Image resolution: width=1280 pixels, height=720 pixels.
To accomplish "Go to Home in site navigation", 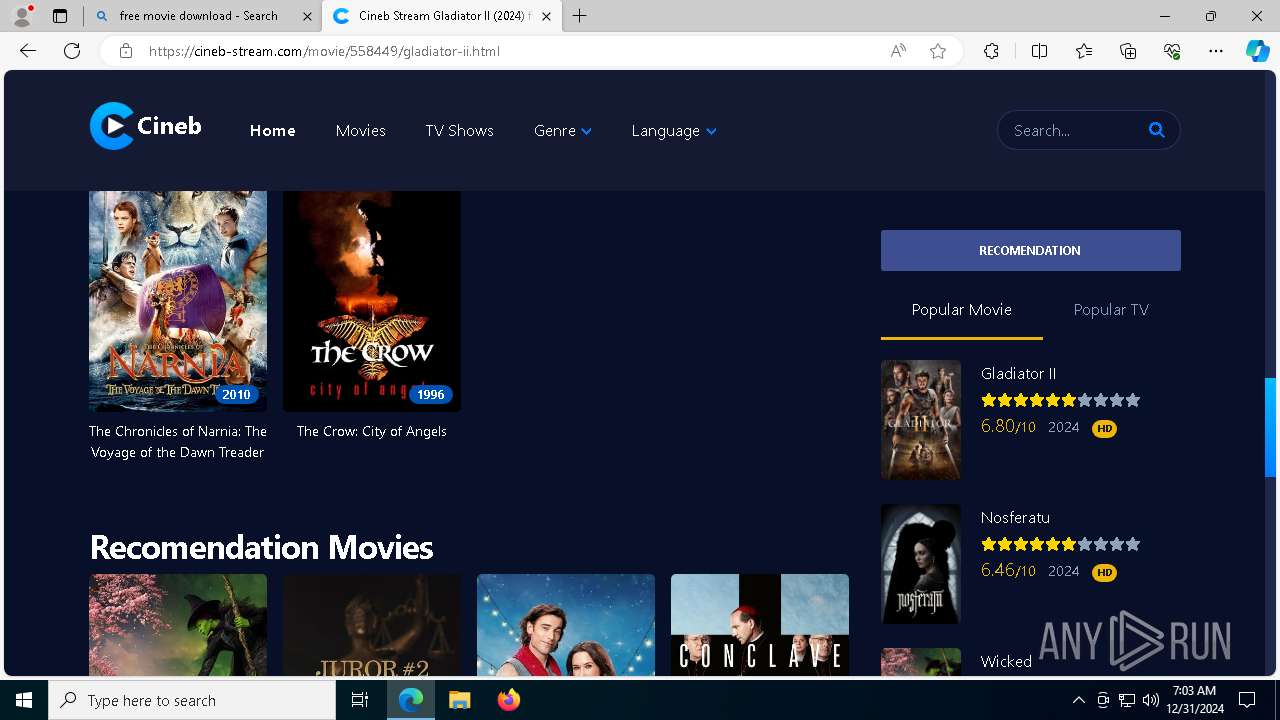I will [x=272, y=130].
